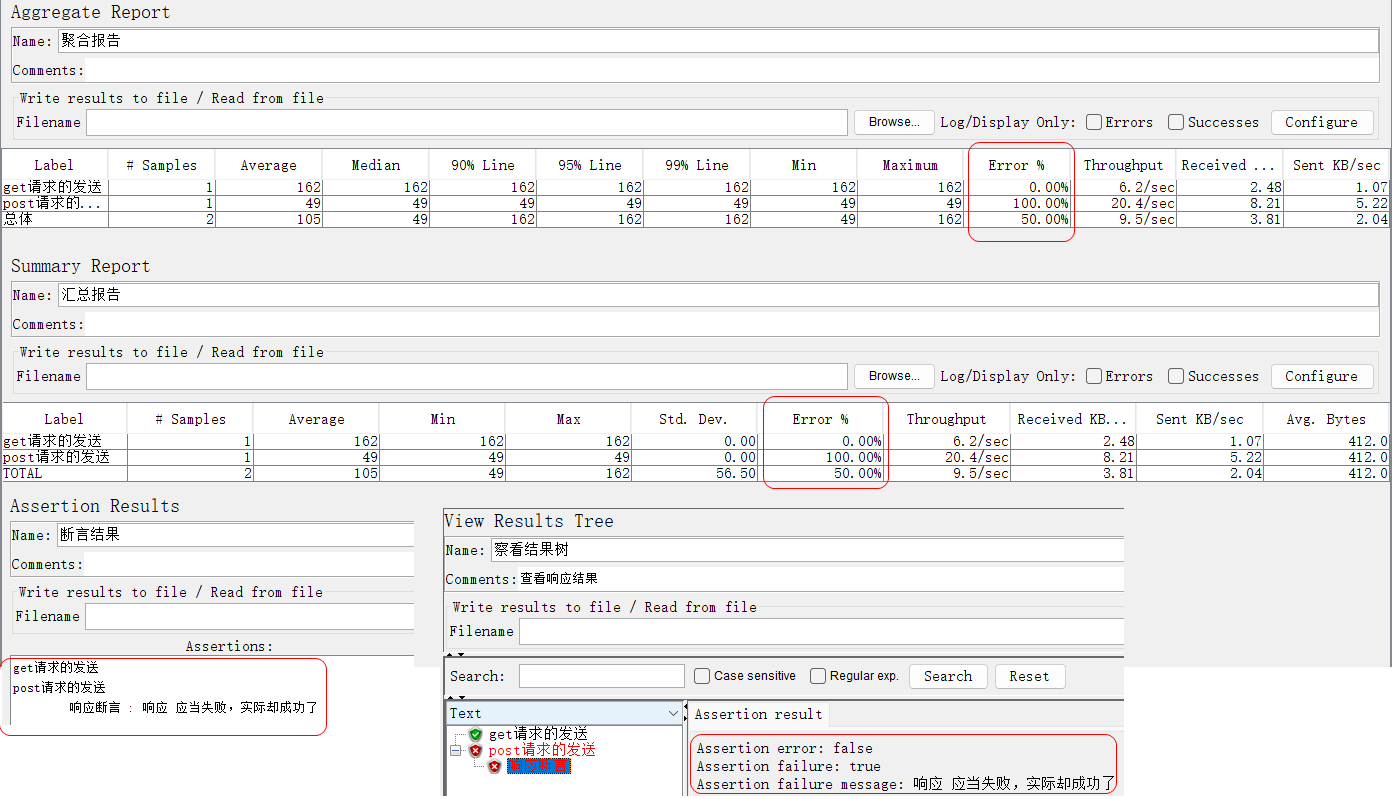Click 'Assertion failure: true' line
Viewport: 1394px width, 799px height.
(x=788, y=766)
